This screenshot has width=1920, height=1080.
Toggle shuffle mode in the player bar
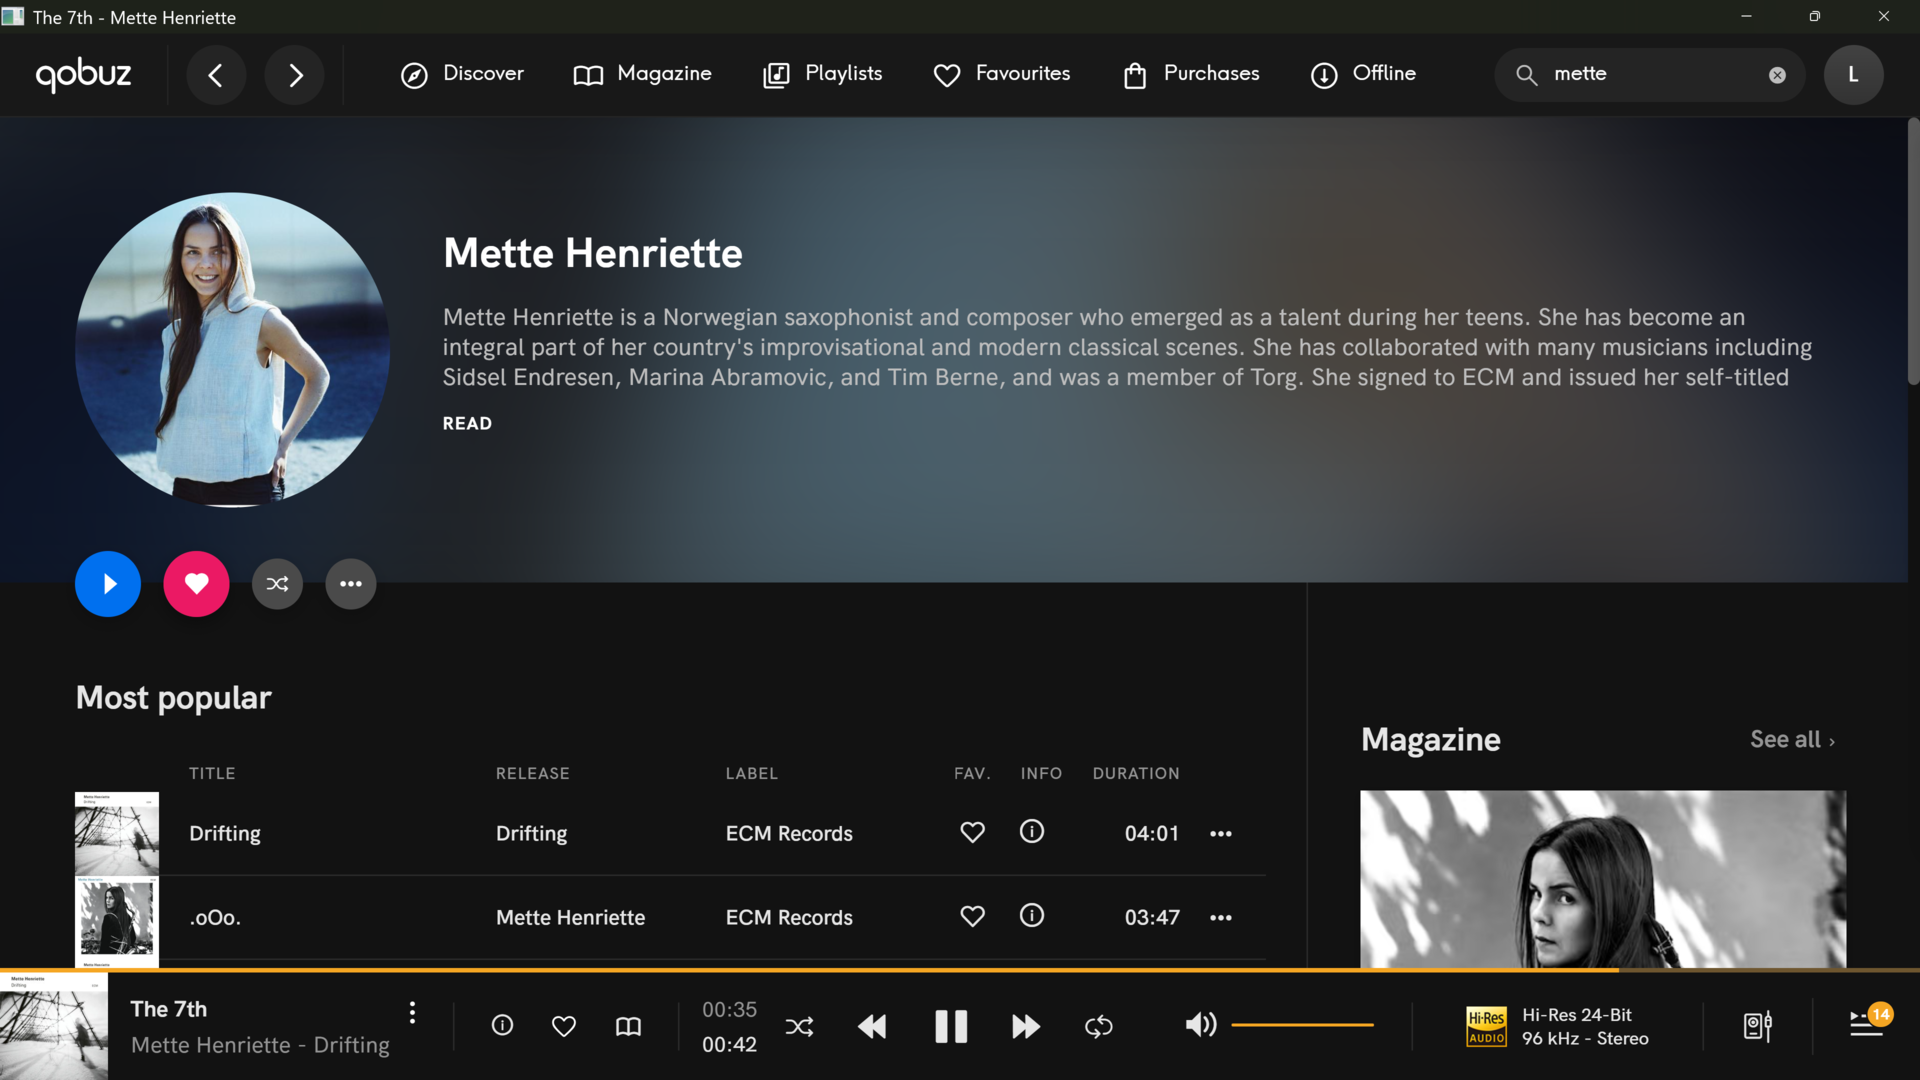tap(799, 1027)
